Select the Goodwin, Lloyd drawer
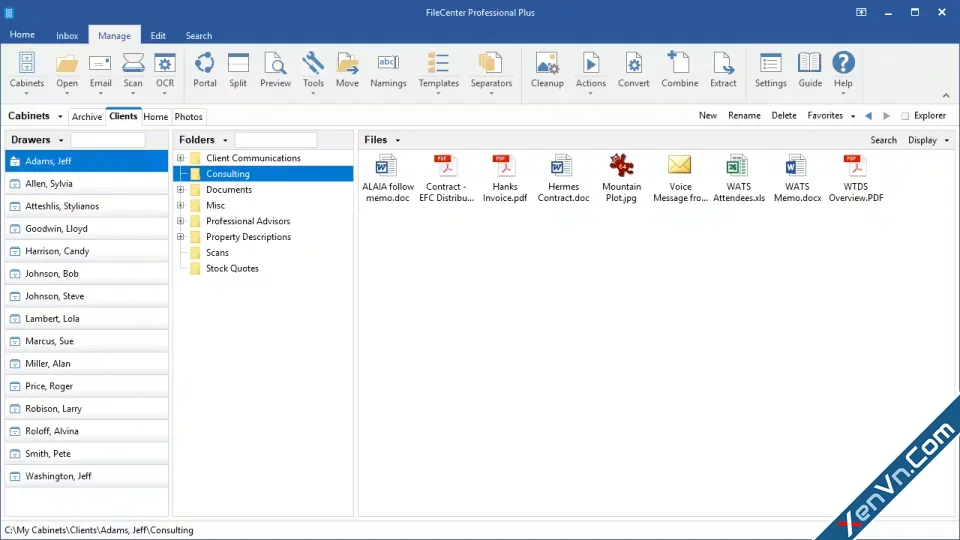960x540 pixels. (87, 228)
